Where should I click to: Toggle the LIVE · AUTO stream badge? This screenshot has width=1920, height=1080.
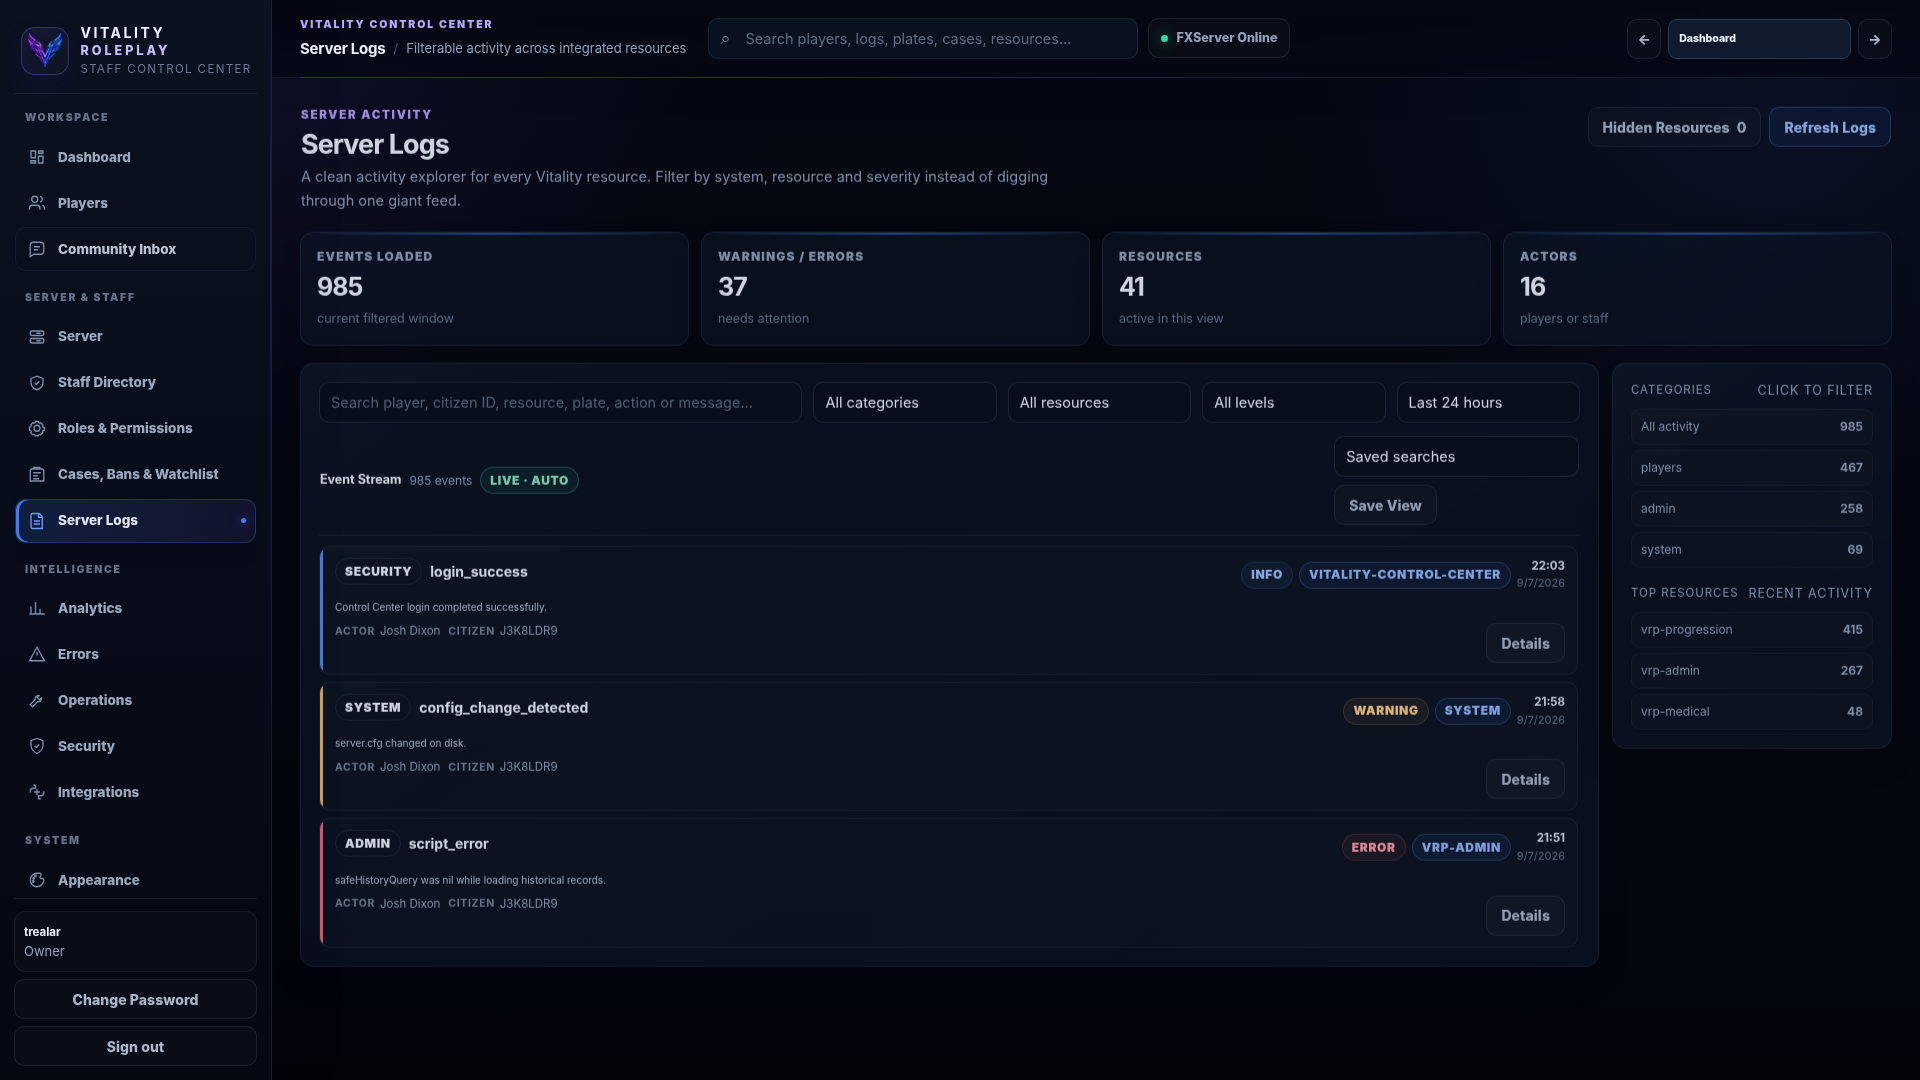tap(529, 480)
